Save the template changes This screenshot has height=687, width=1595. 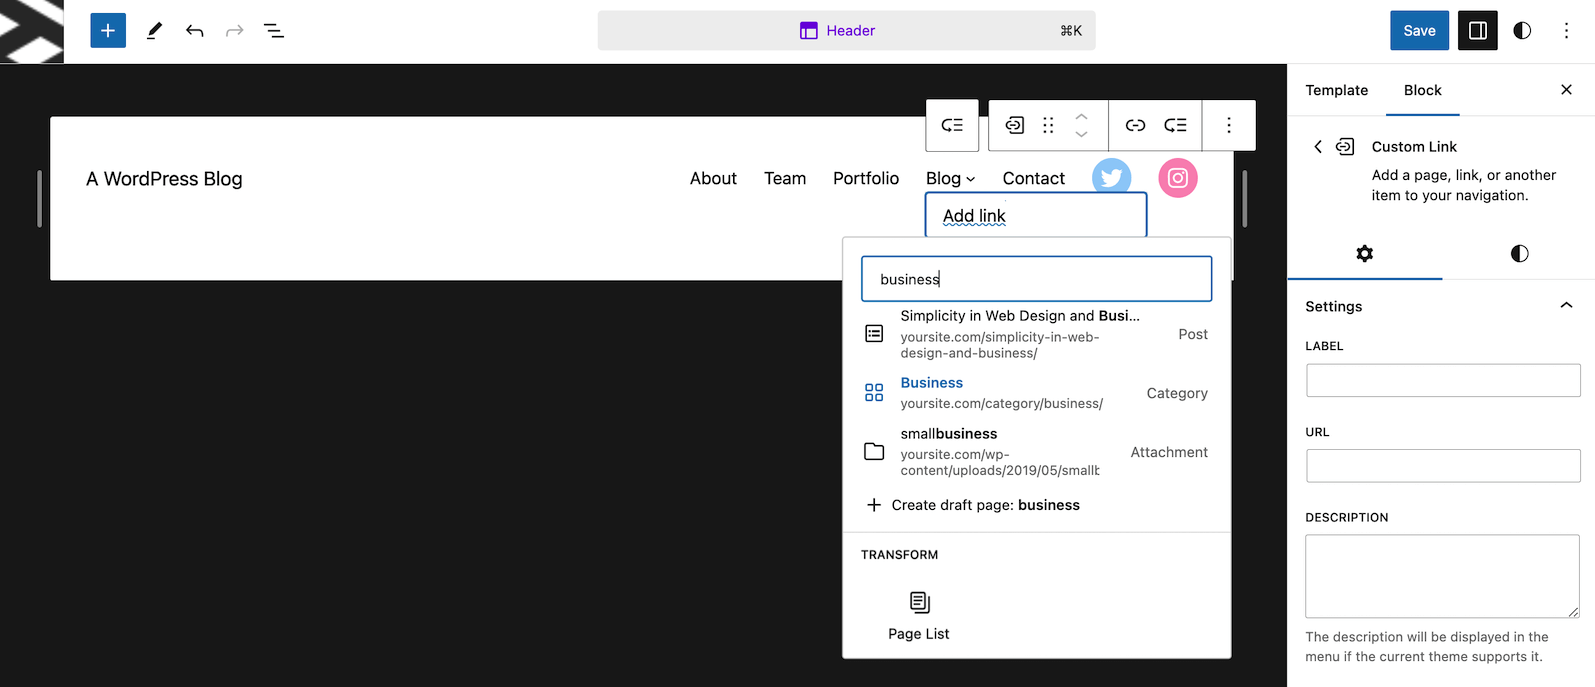pos(1419,31)
